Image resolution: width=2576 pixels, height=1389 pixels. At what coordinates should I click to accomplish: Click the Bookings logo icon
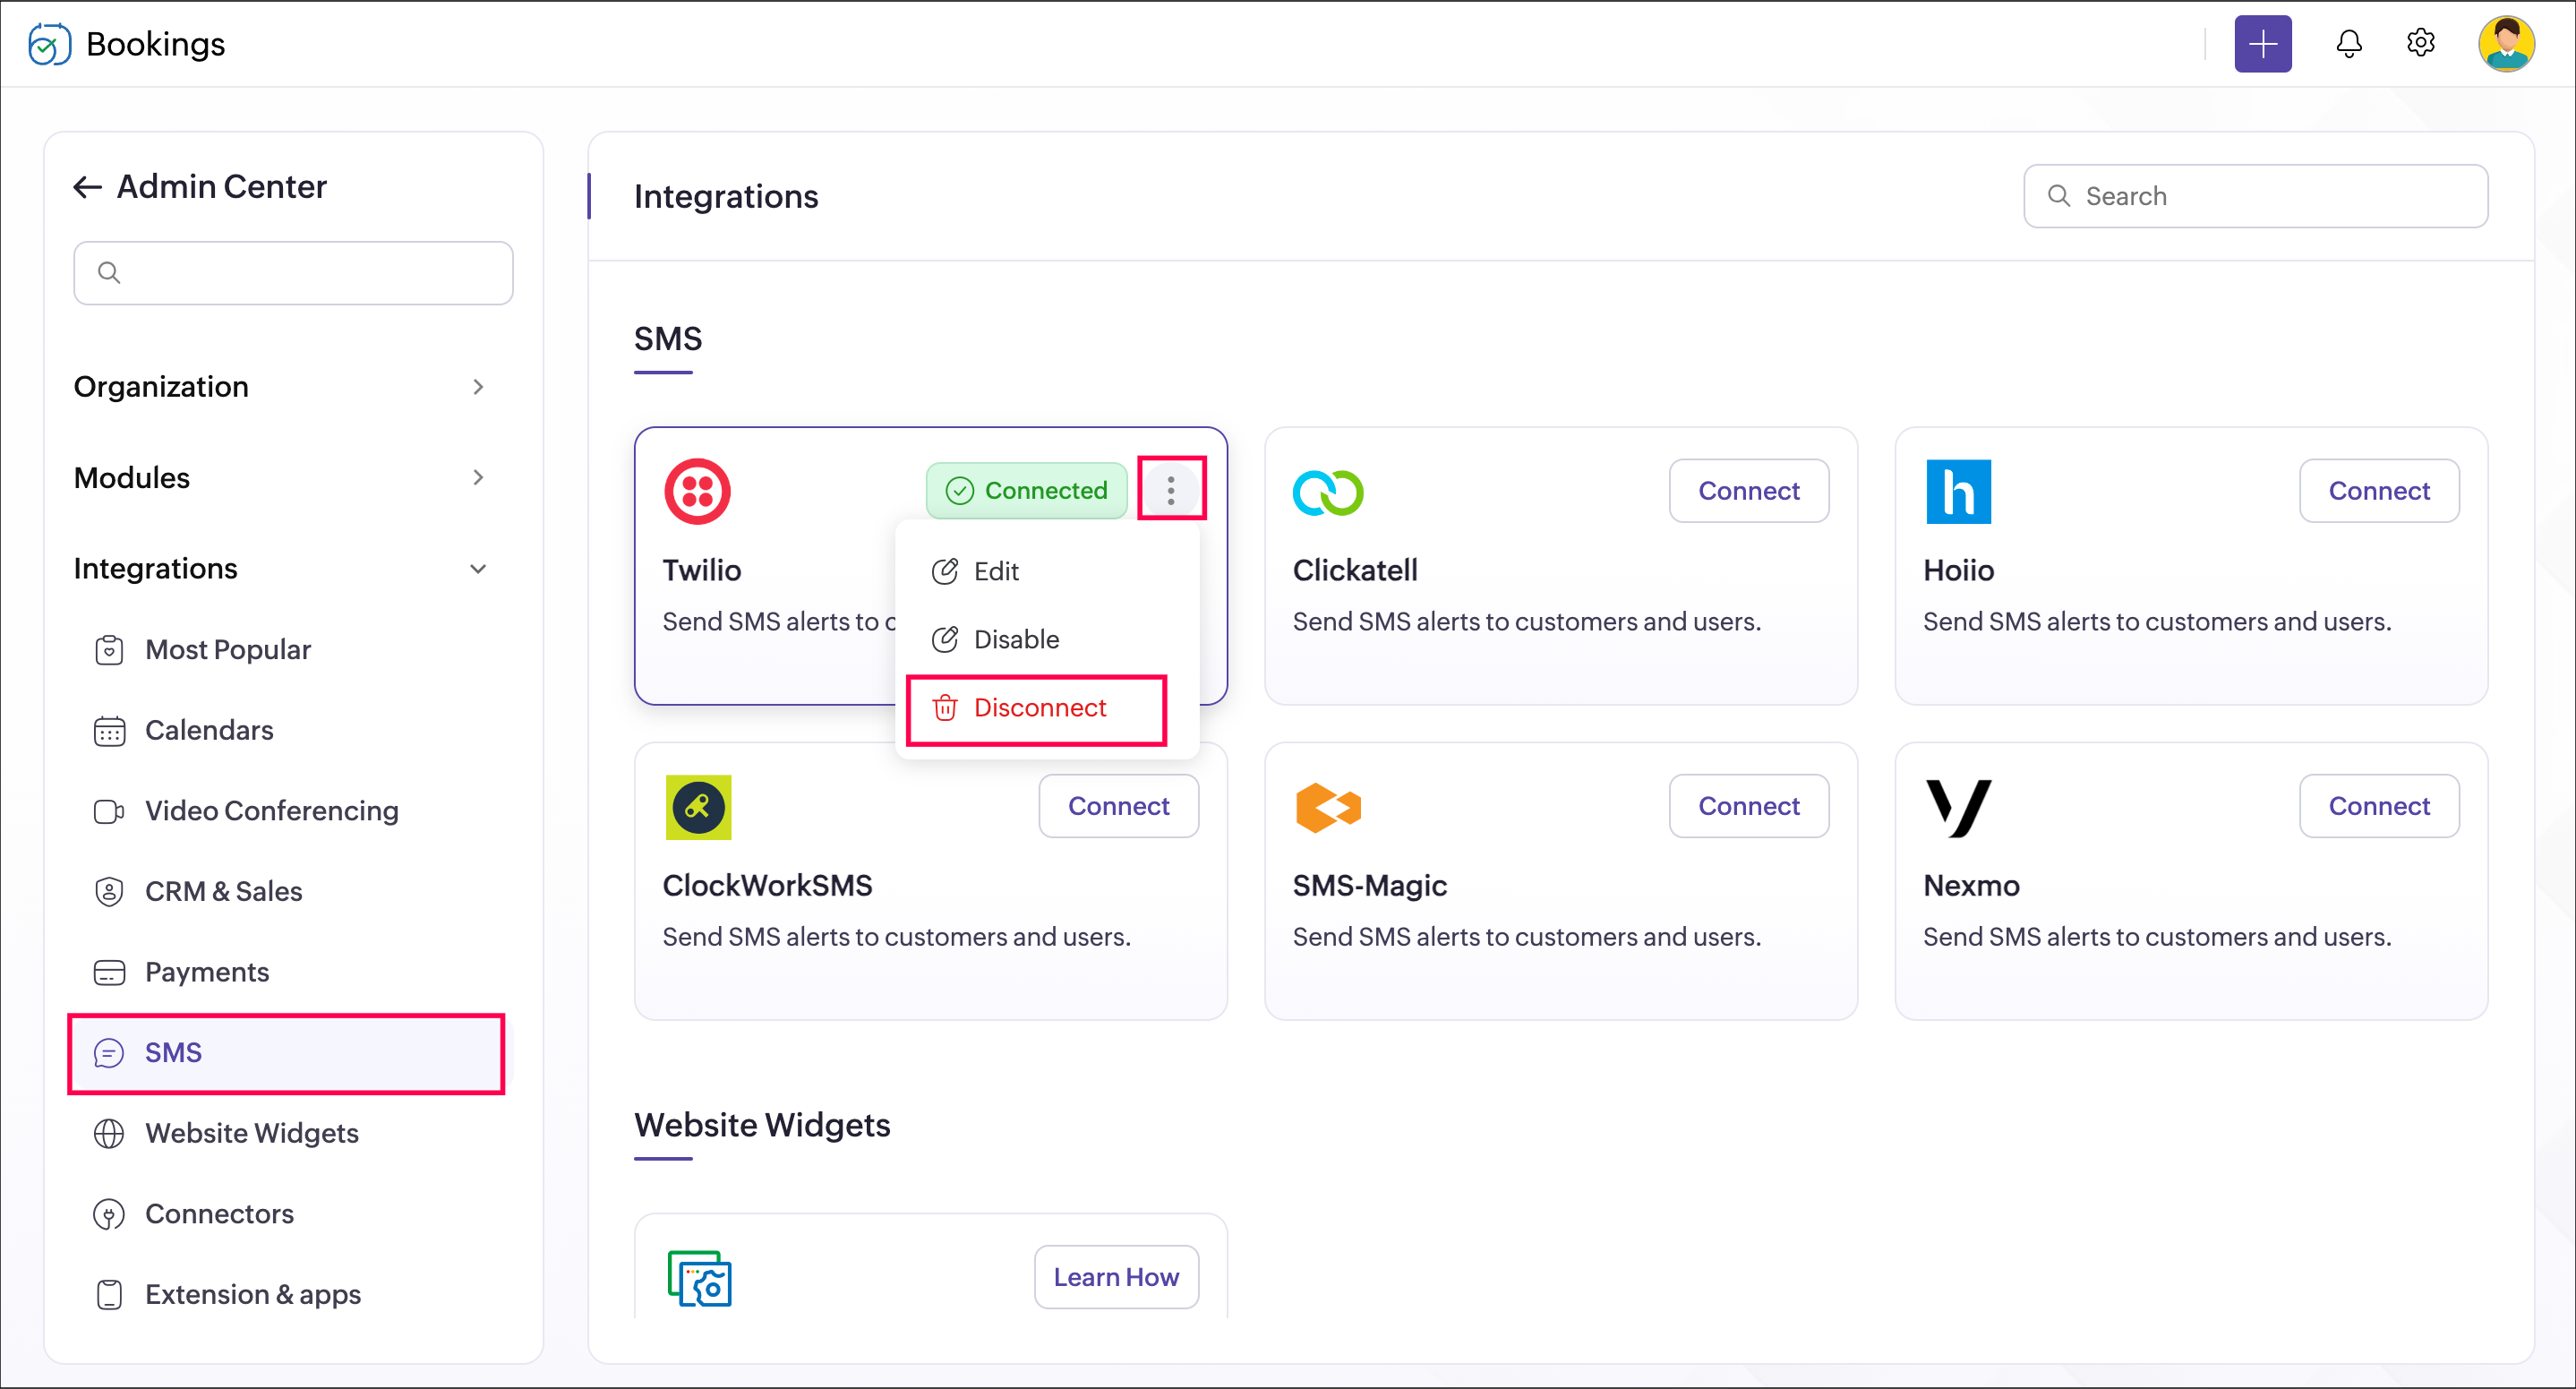[x=49, y=44]
